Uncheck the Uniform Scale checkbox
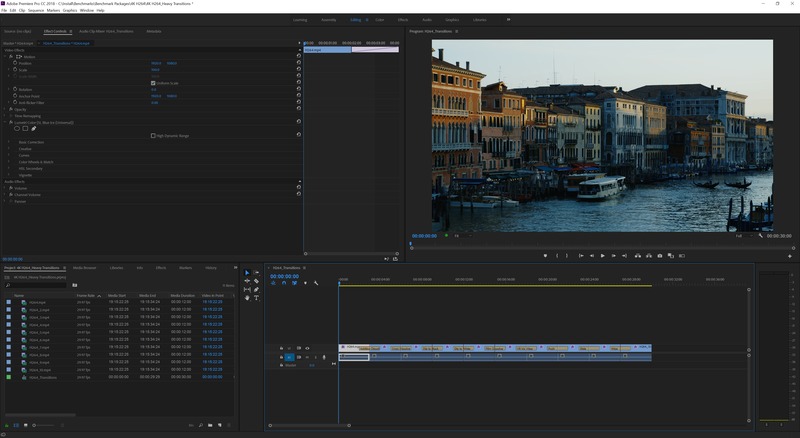This screenshot has width=800, height=438. (153, 83)
